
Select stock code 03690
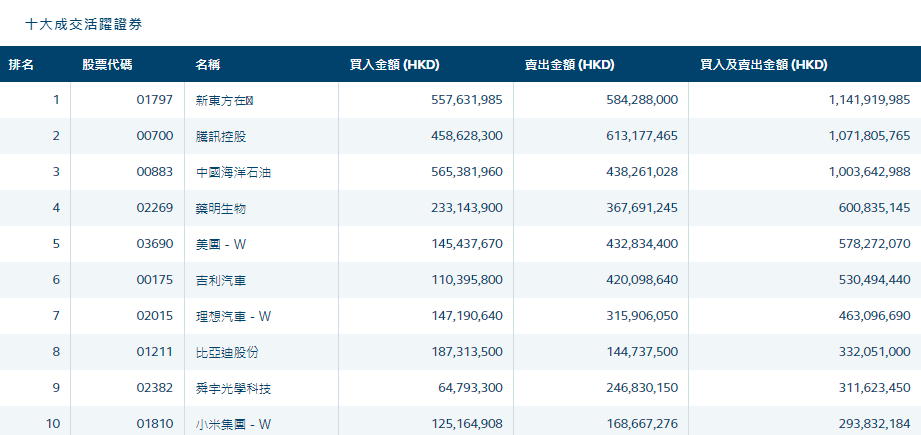tap(155, 244)
